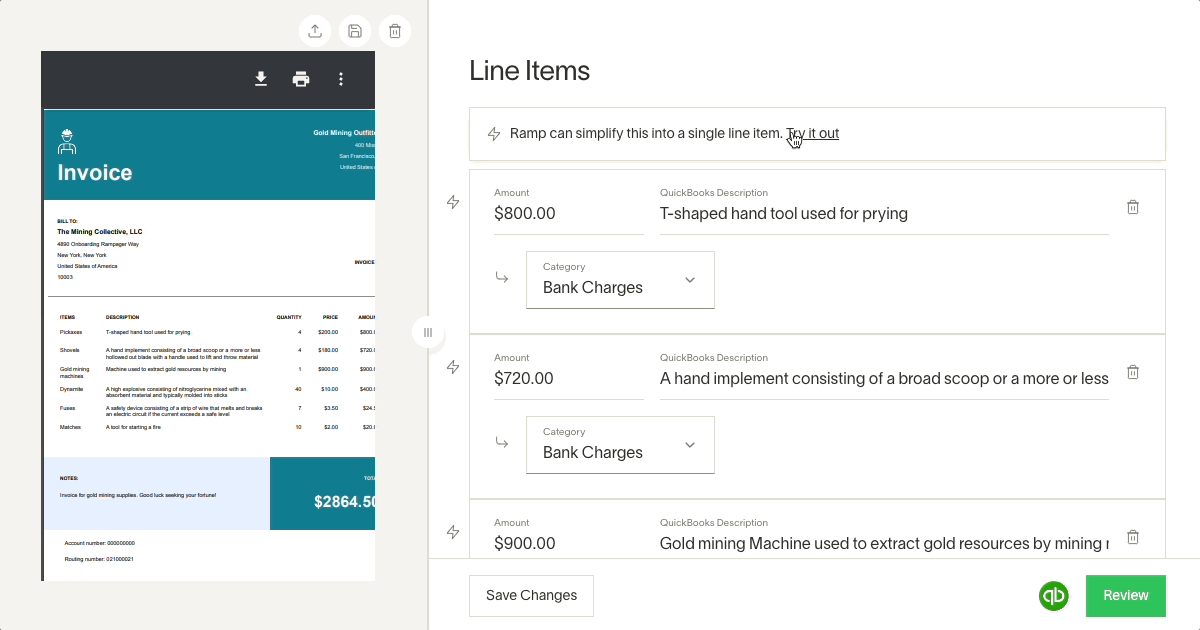Click the QuickBooks logo icon
The width and height of the screenshot is (1200, 630).
tap(1054, 596)
